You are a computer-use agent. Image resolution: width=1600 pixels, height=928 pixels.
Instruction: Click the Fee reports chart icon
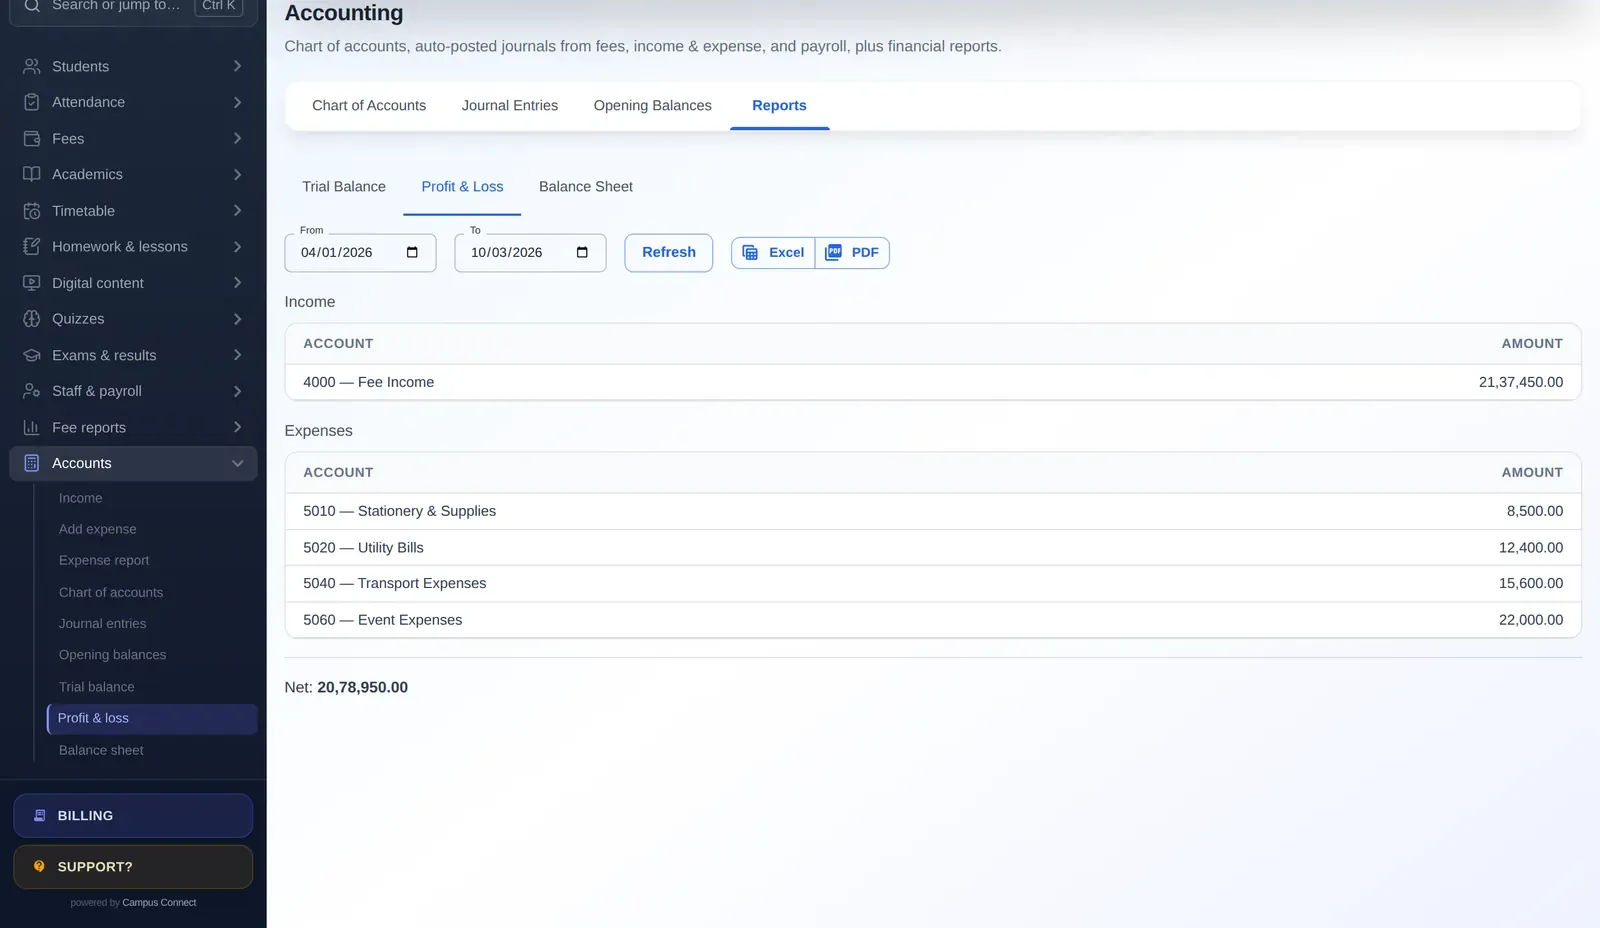click(x=32, y=427)
